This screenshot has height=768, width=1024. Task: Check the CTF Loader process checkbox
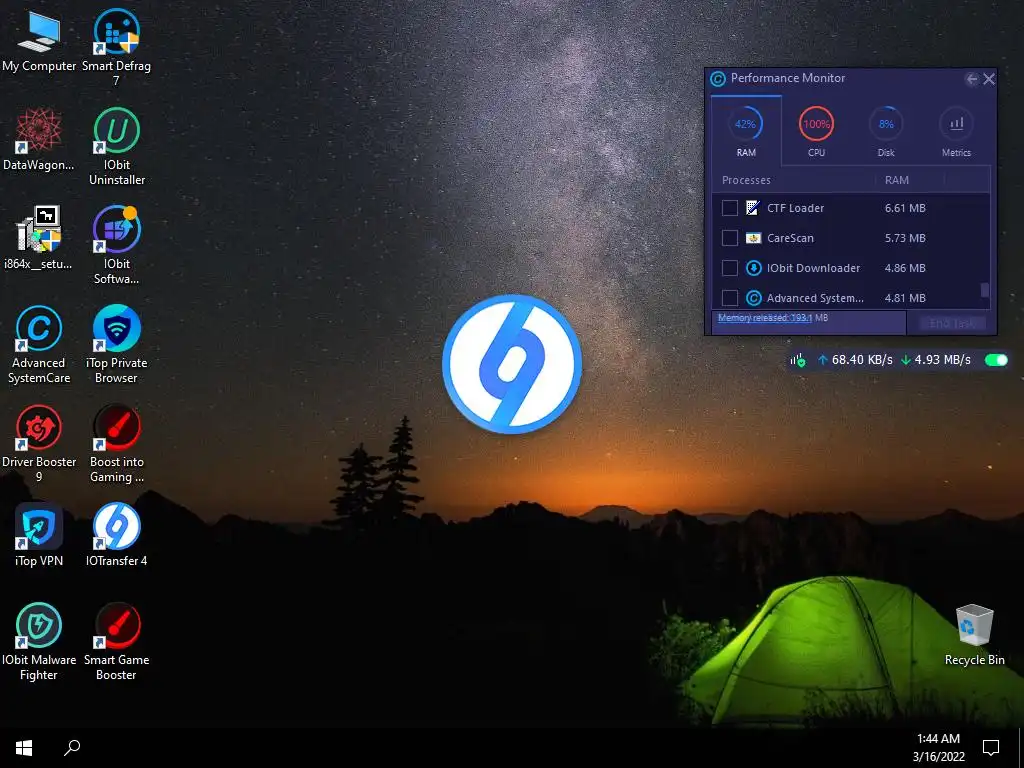tap(729, 208)
